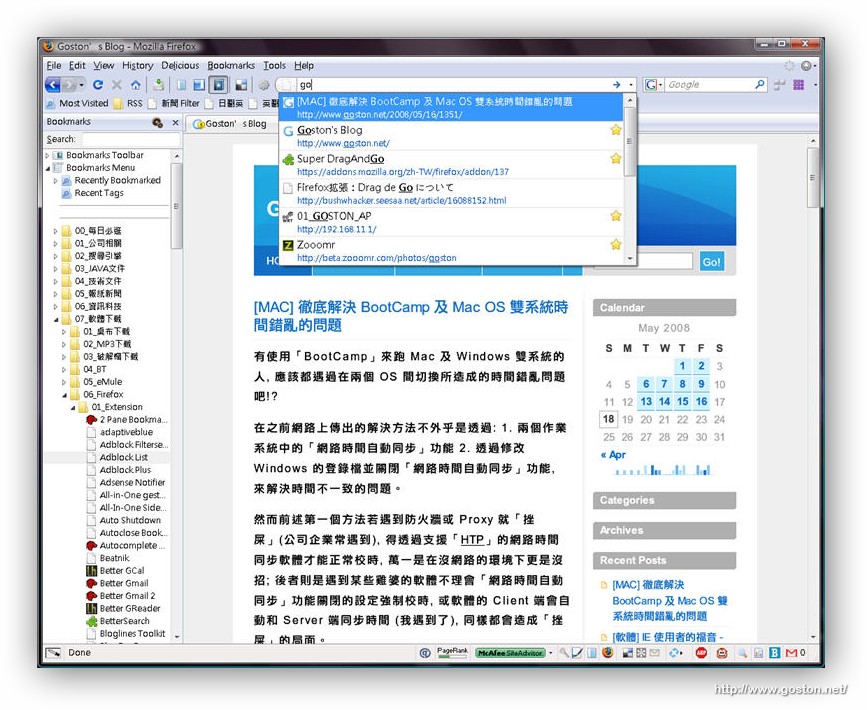The width and height of the screenshot is (867, 710).
Task: Click the star on Goston's Blog suggestion
Action: (615, 130)
